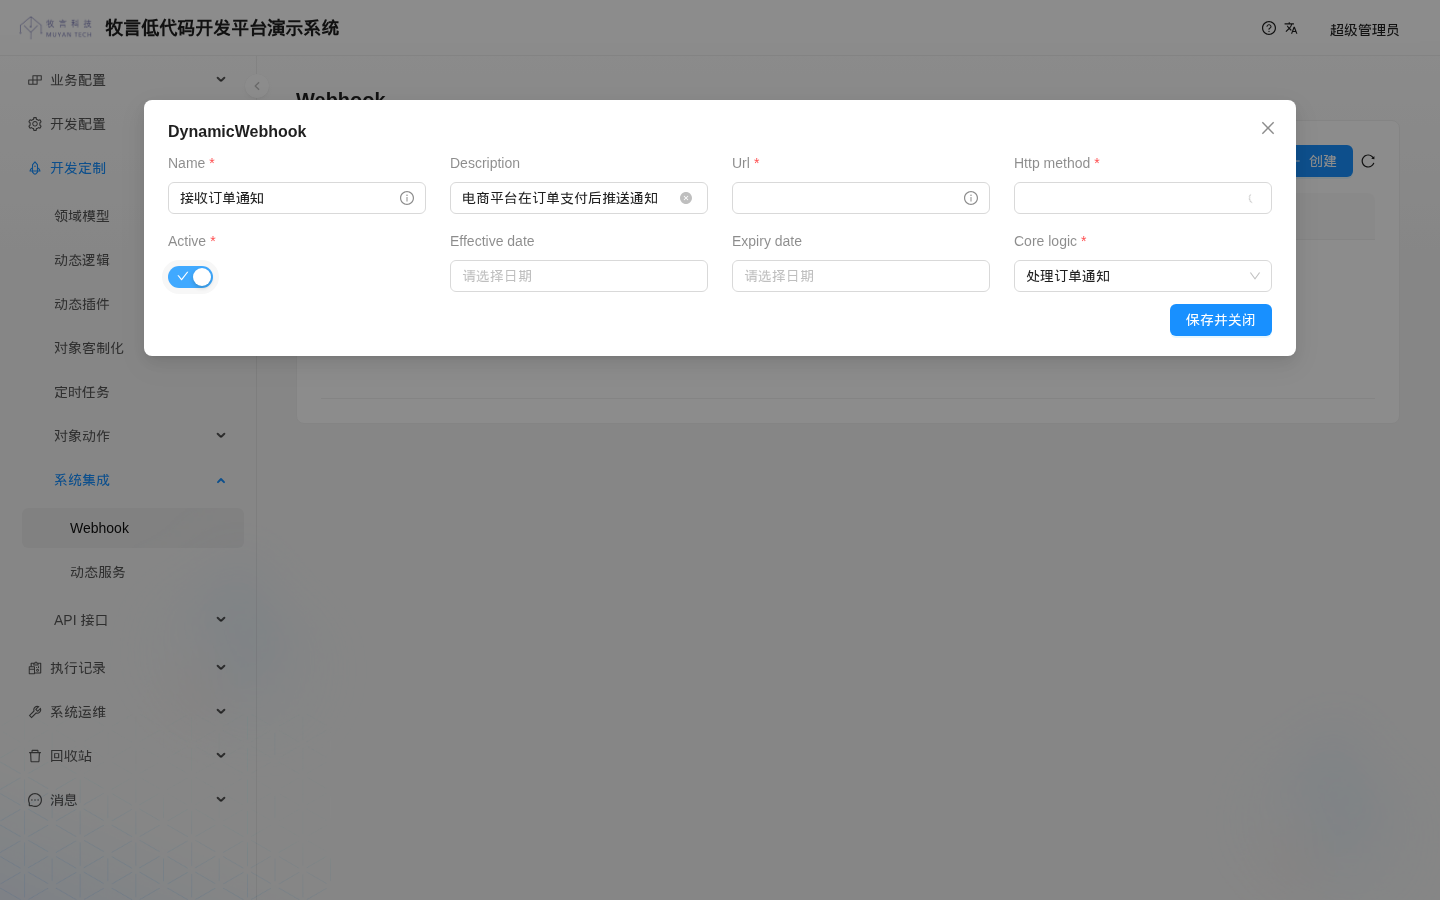Open the 动态服务 menu item
Screen dimensions: 1440x900
(133, 572)
